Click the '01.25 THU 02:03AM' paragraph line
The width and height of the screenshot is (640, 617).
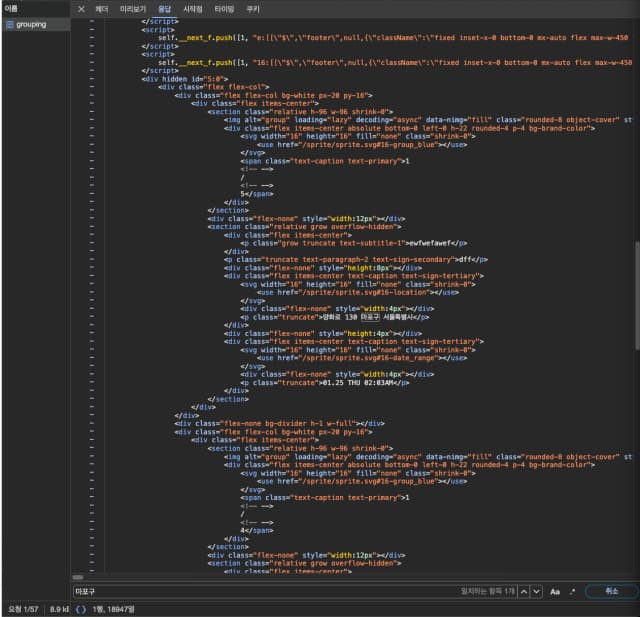(324, 383)
